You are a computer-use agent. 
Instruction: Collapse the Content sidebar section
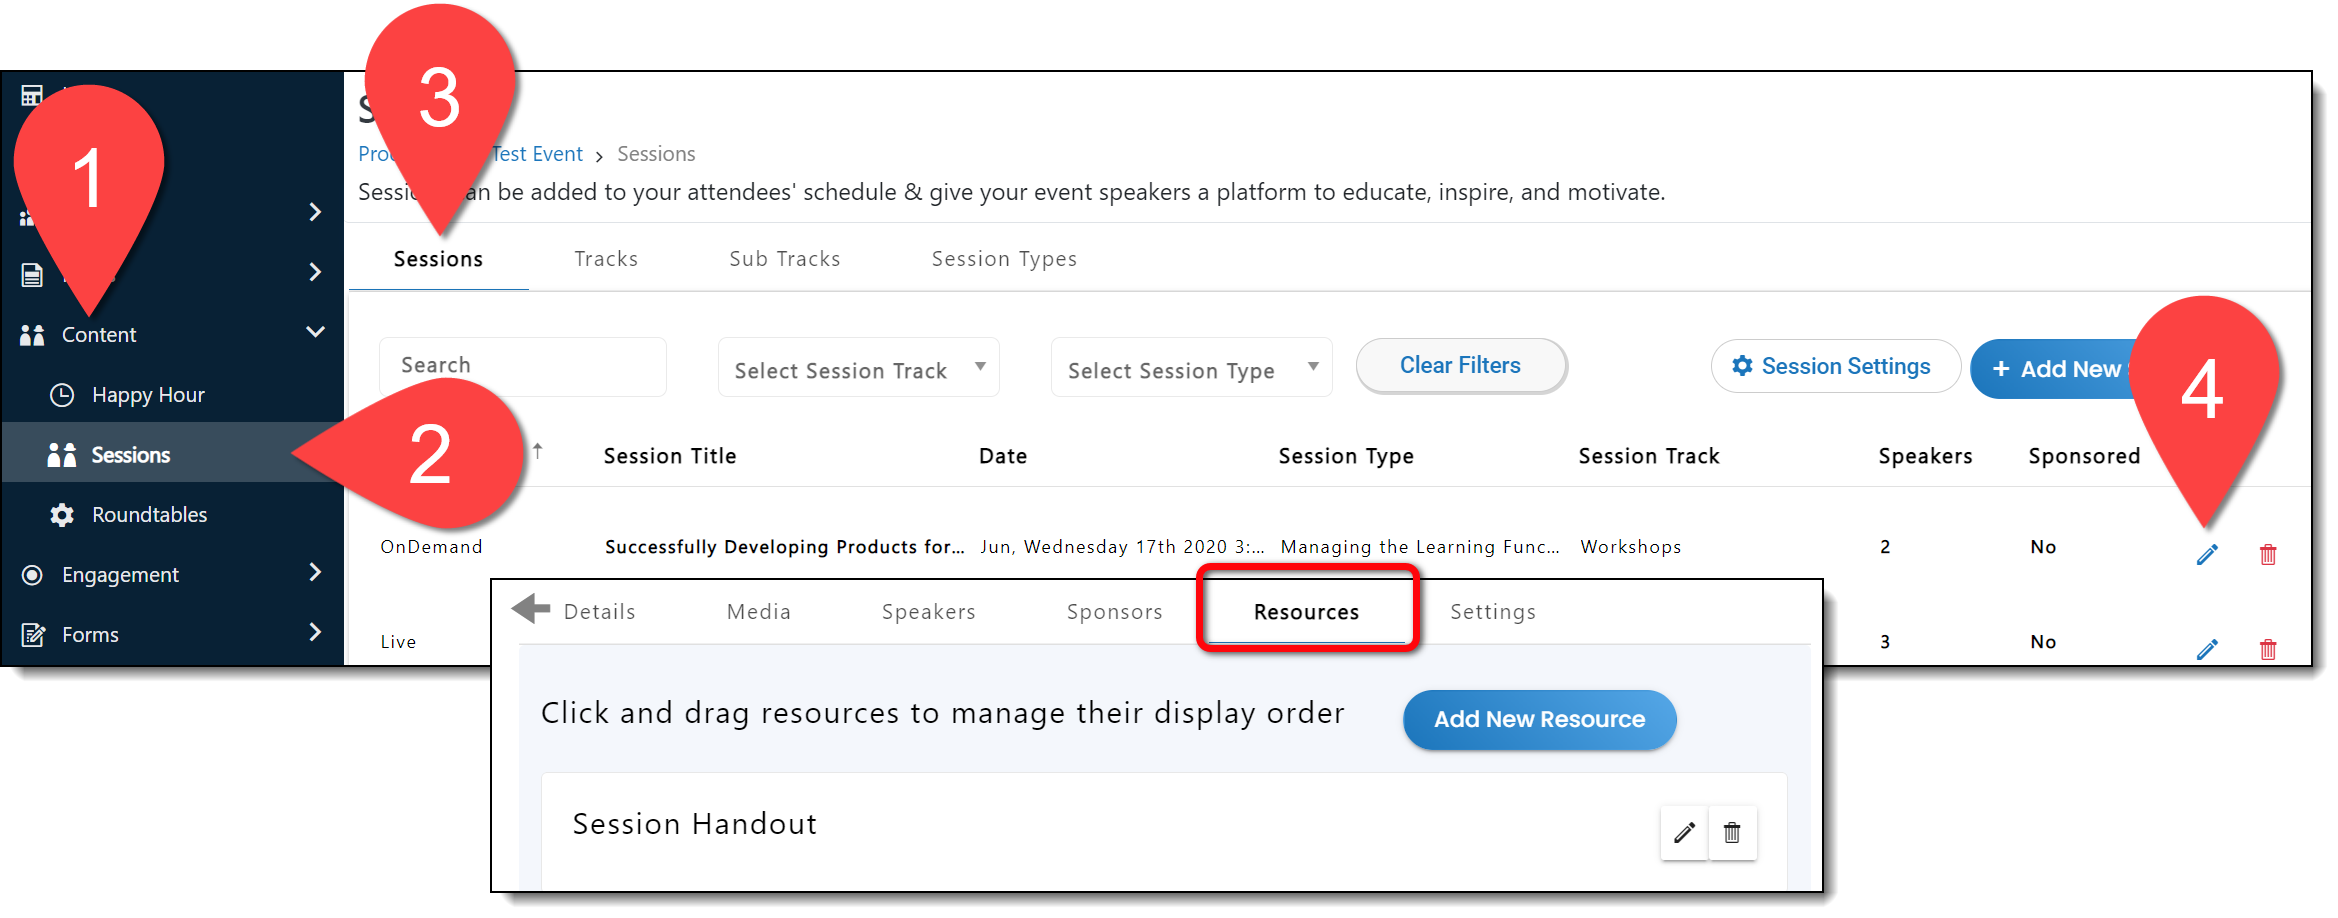click(315, 332)
